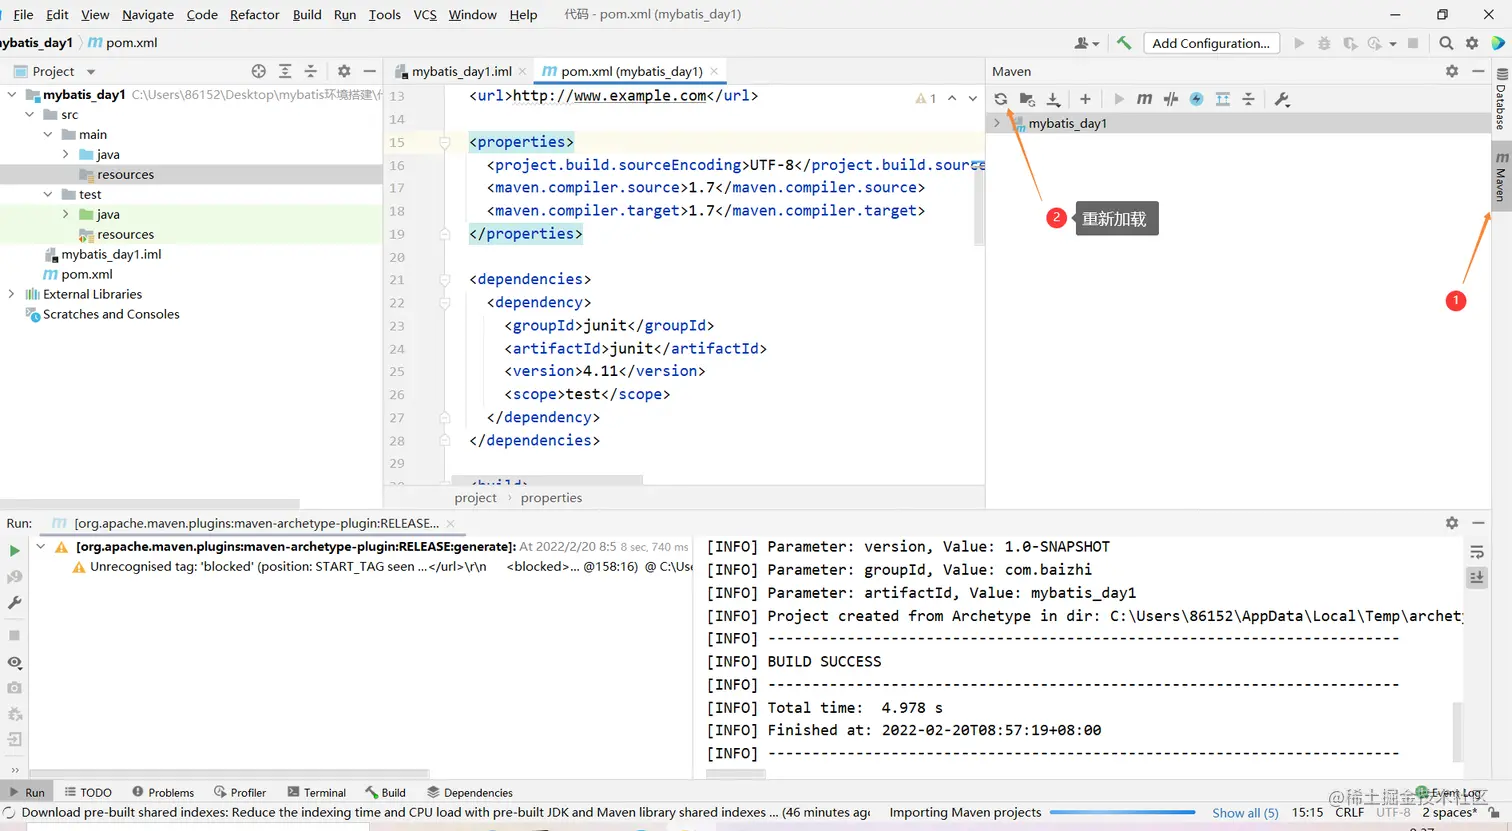
Task: Open Terminal tool window
Action: tap(316, 792)
